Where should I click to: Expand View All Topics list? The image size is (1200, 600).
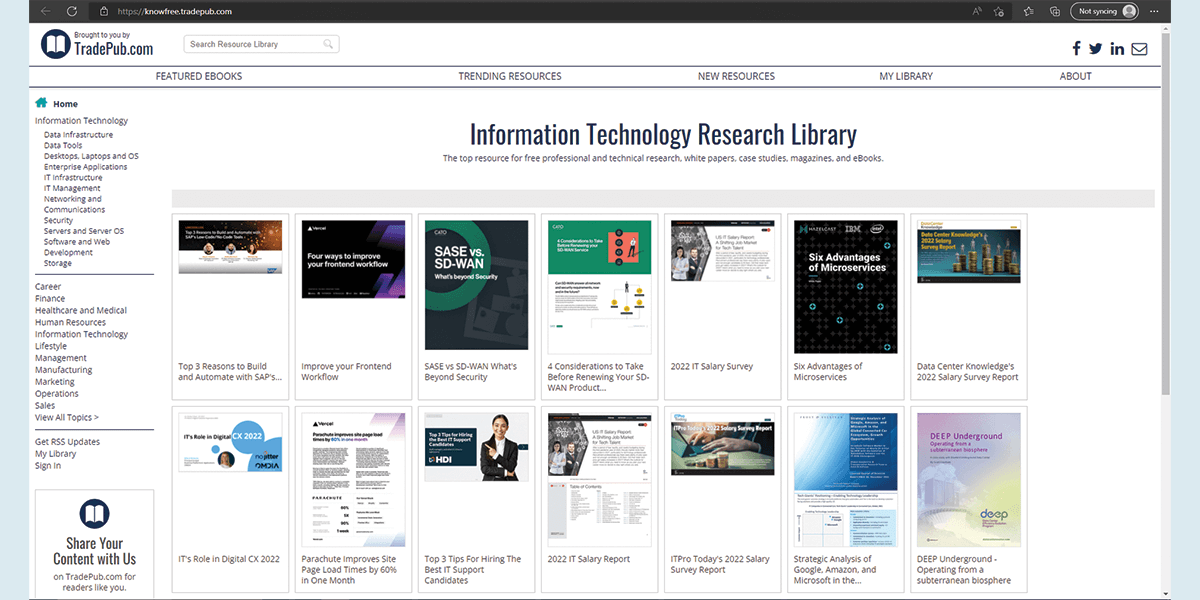tap(67, 418)
